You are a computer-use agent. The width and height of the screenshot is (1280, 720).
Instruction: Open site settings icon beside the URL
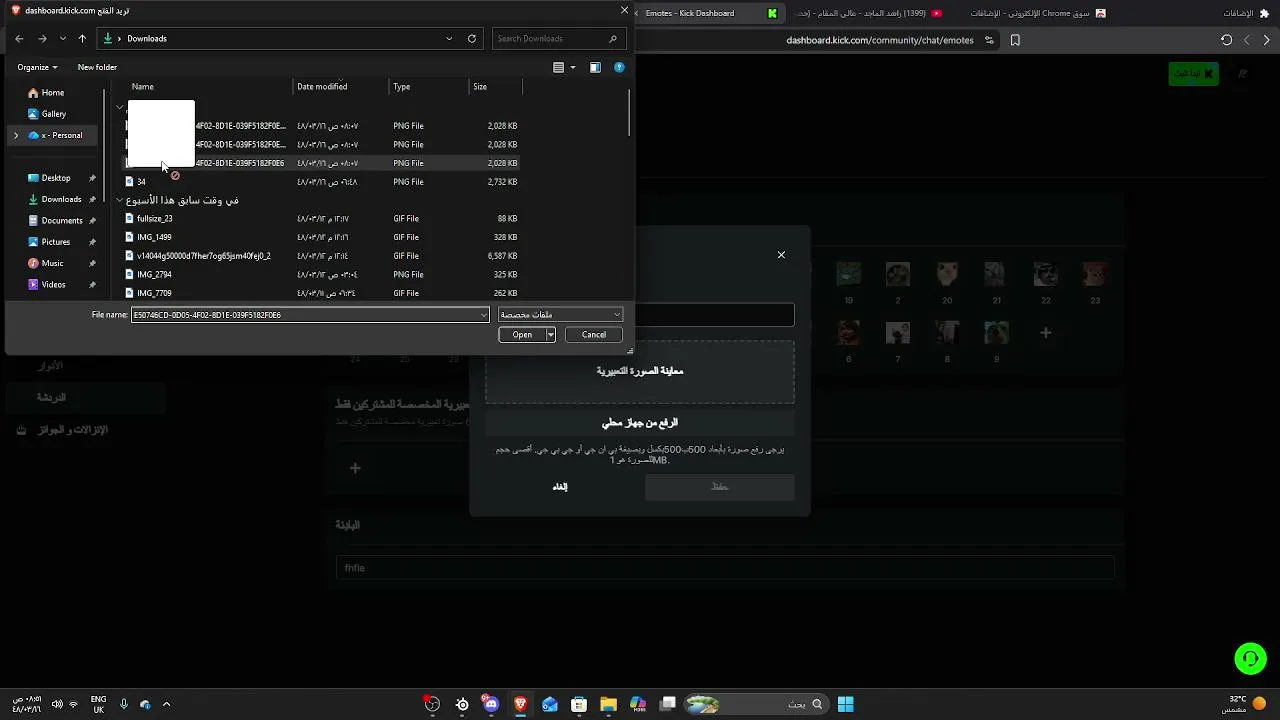[989, 40]
